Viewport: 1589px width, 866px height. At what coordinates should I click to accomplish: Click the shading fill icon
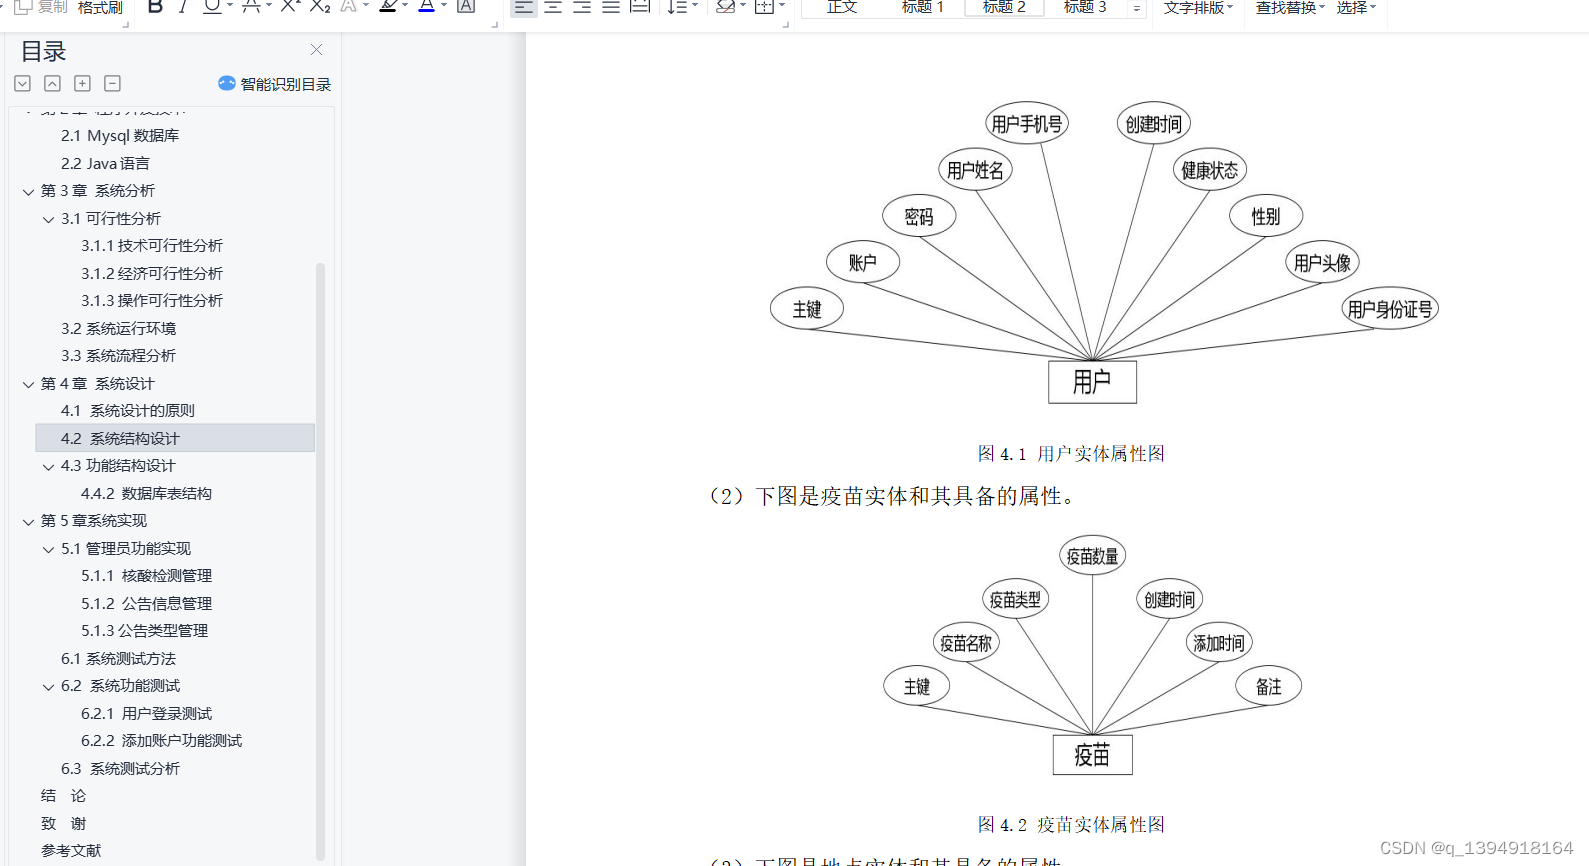click(x=726, y=7)
